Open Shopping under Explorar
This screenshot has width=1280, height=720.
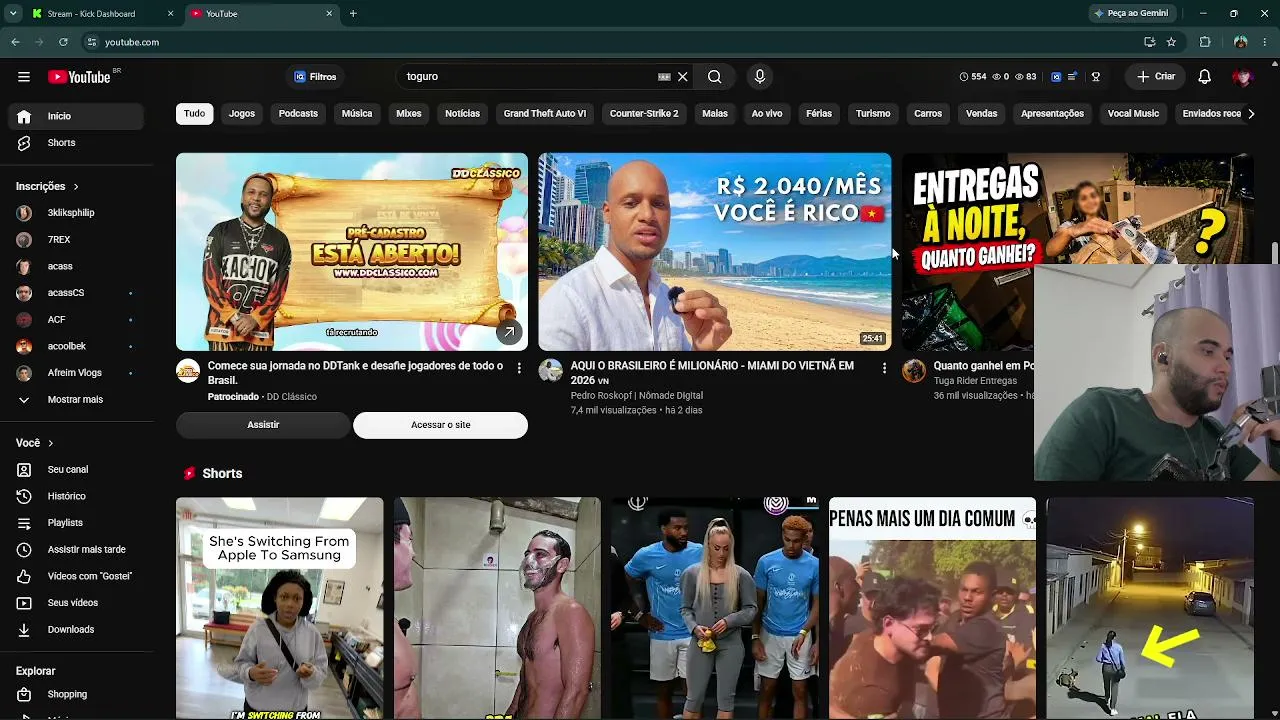(76, 694)
